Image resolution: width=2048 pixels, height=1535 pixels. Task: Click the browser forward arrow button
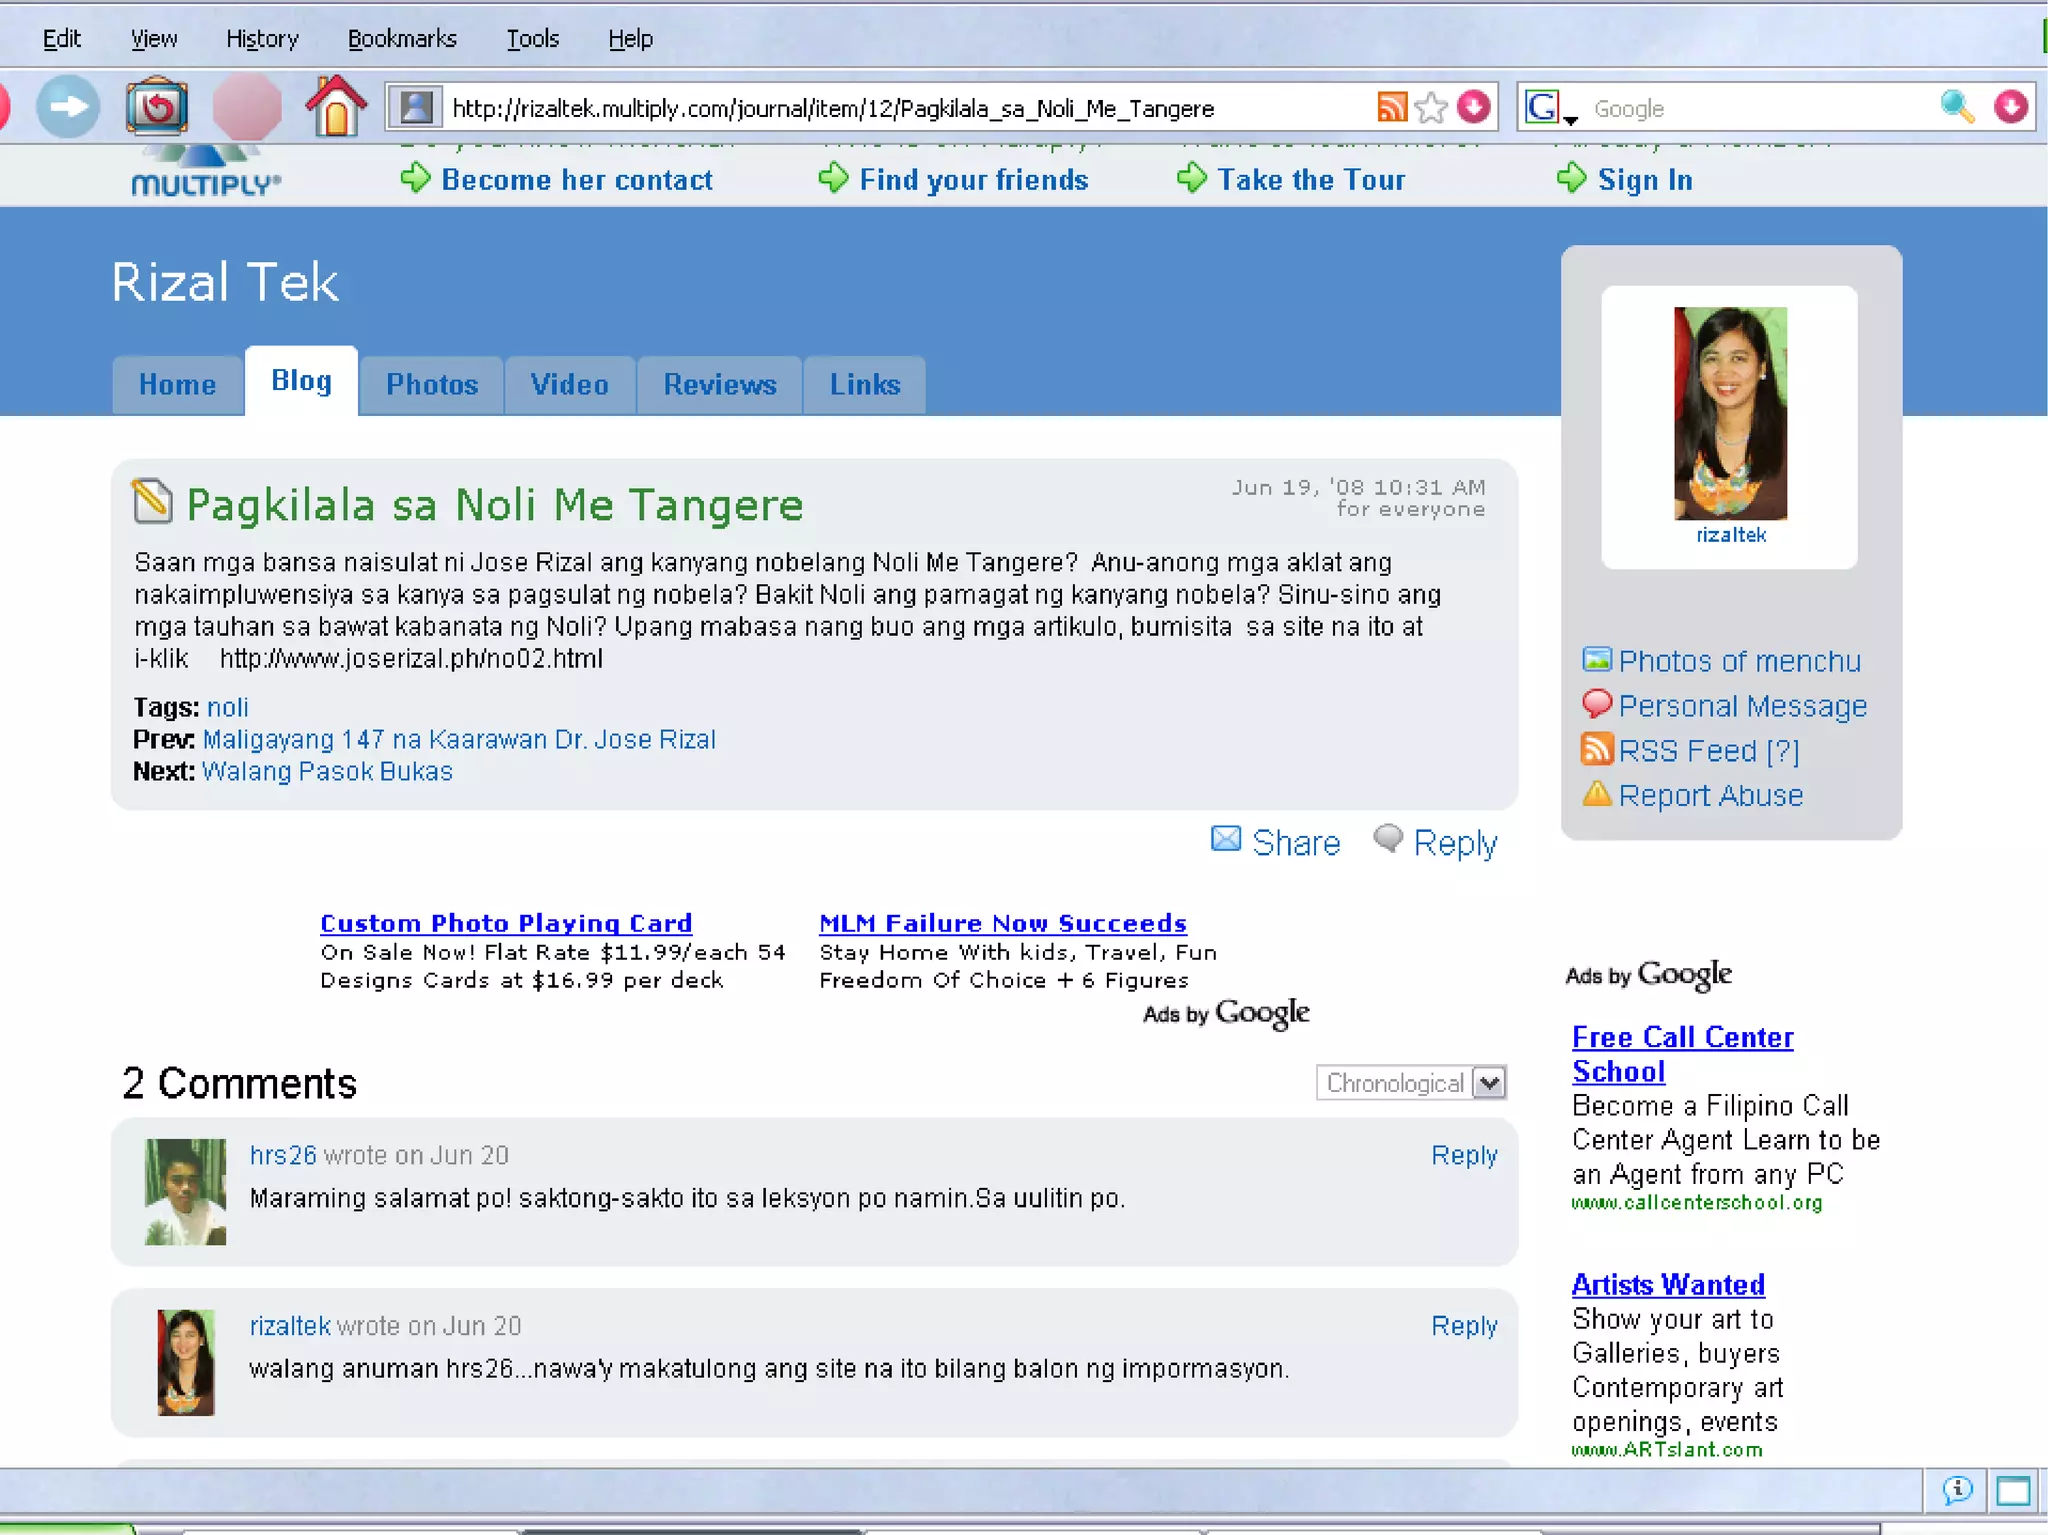[68, 106]
